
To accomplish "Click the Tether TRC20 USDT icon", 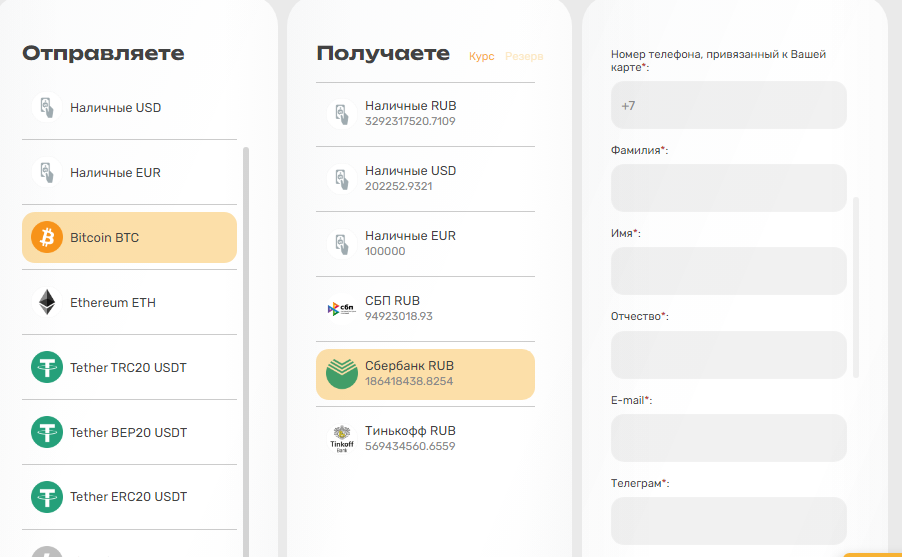I will 46,367.
